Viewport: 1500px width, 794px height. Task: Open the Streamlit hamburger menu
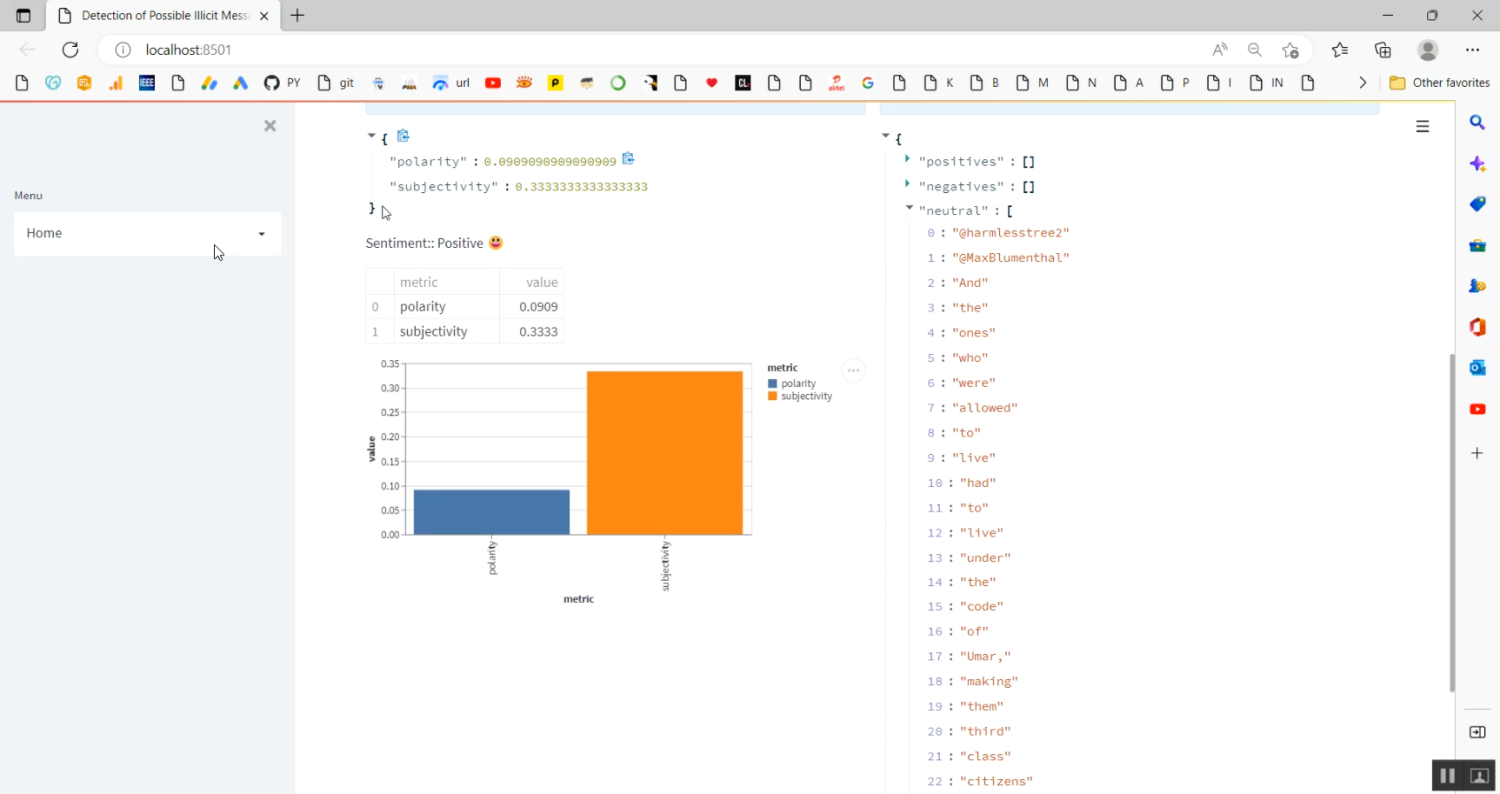point(1422,126)
